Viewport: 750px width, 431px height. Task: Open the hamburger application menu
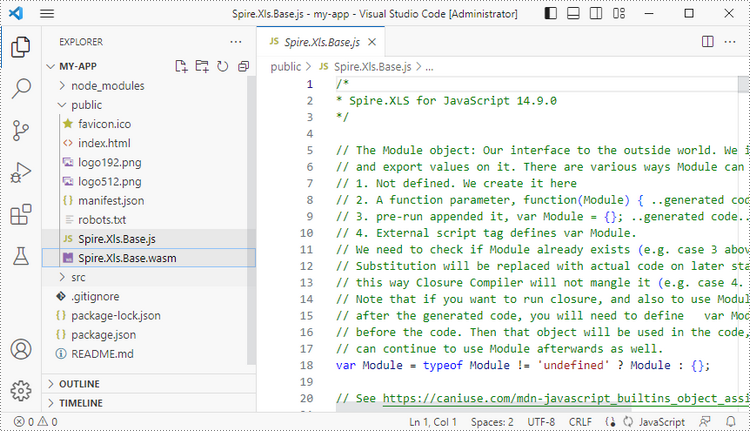click(47, 14)
